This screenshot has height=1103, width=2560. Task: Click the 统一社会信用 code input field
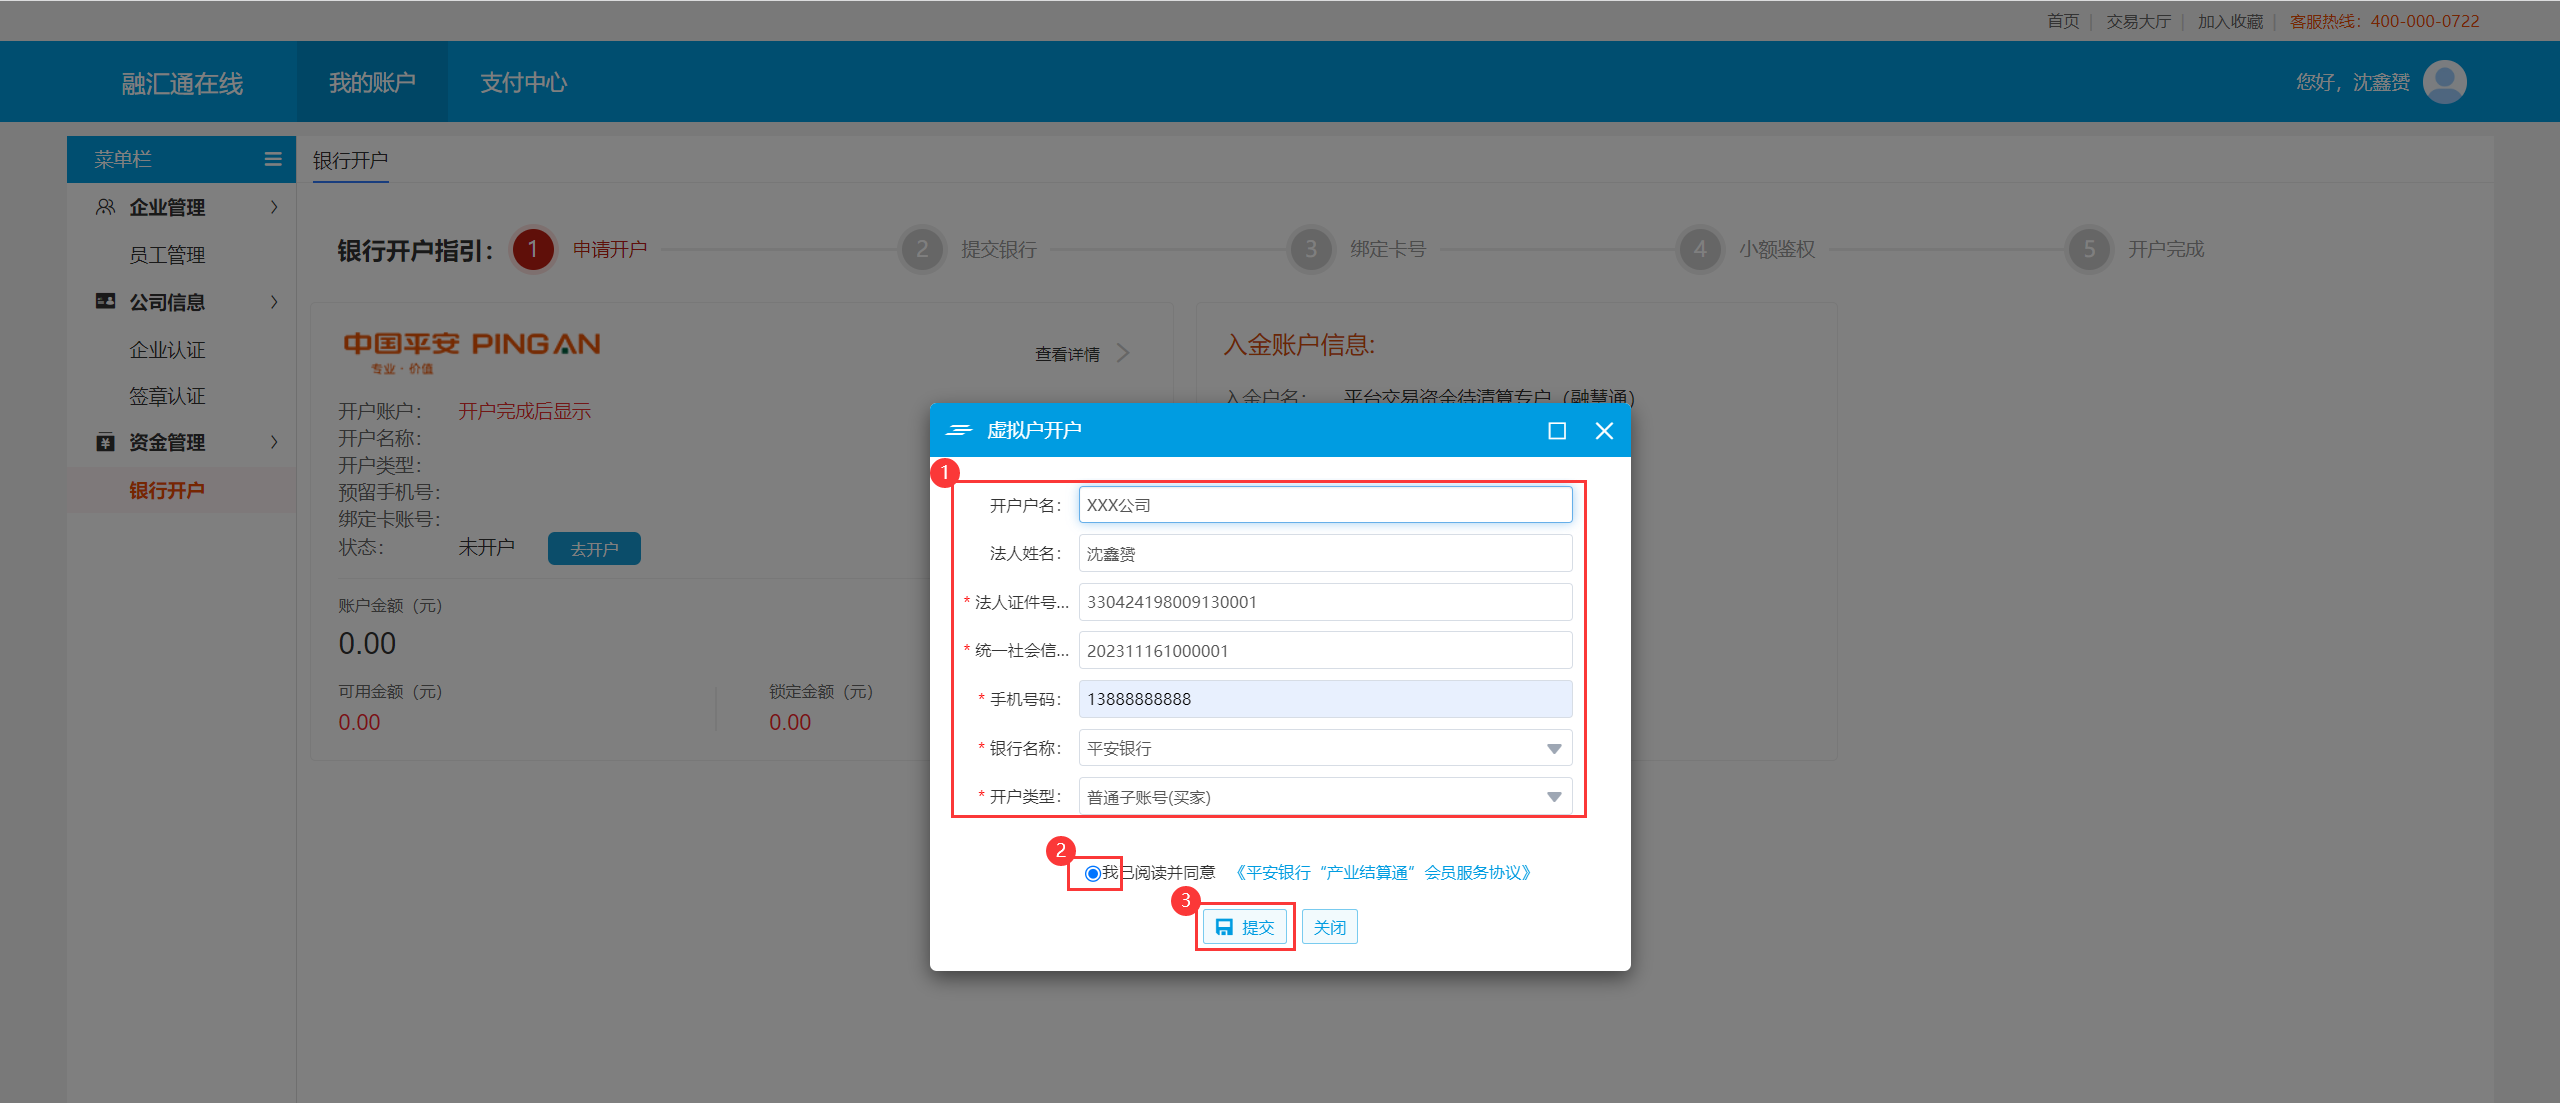pos(1325,650)
